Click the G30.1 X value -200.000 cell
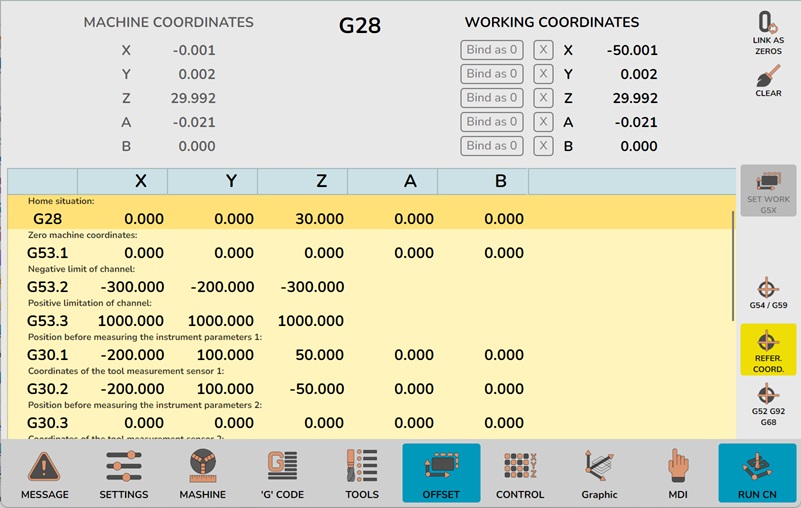The height and width of the screenshot is (508, 801). point(130,355)
